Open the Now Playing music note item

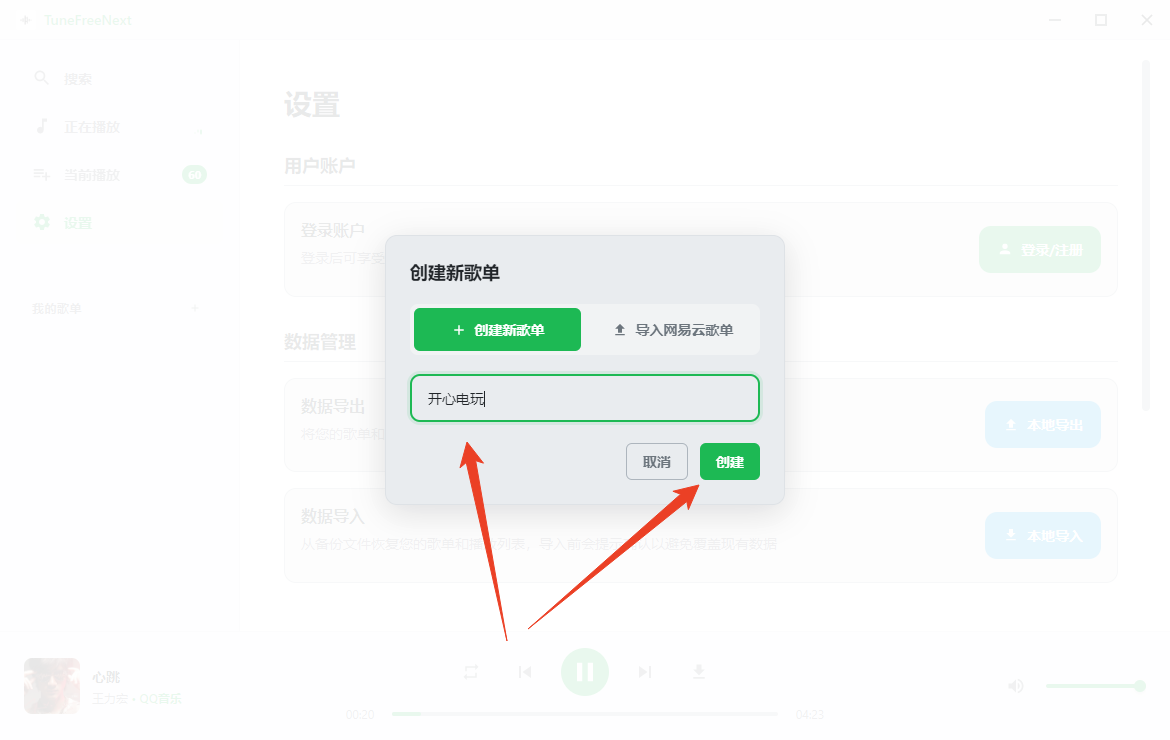[x=42, y=126]
